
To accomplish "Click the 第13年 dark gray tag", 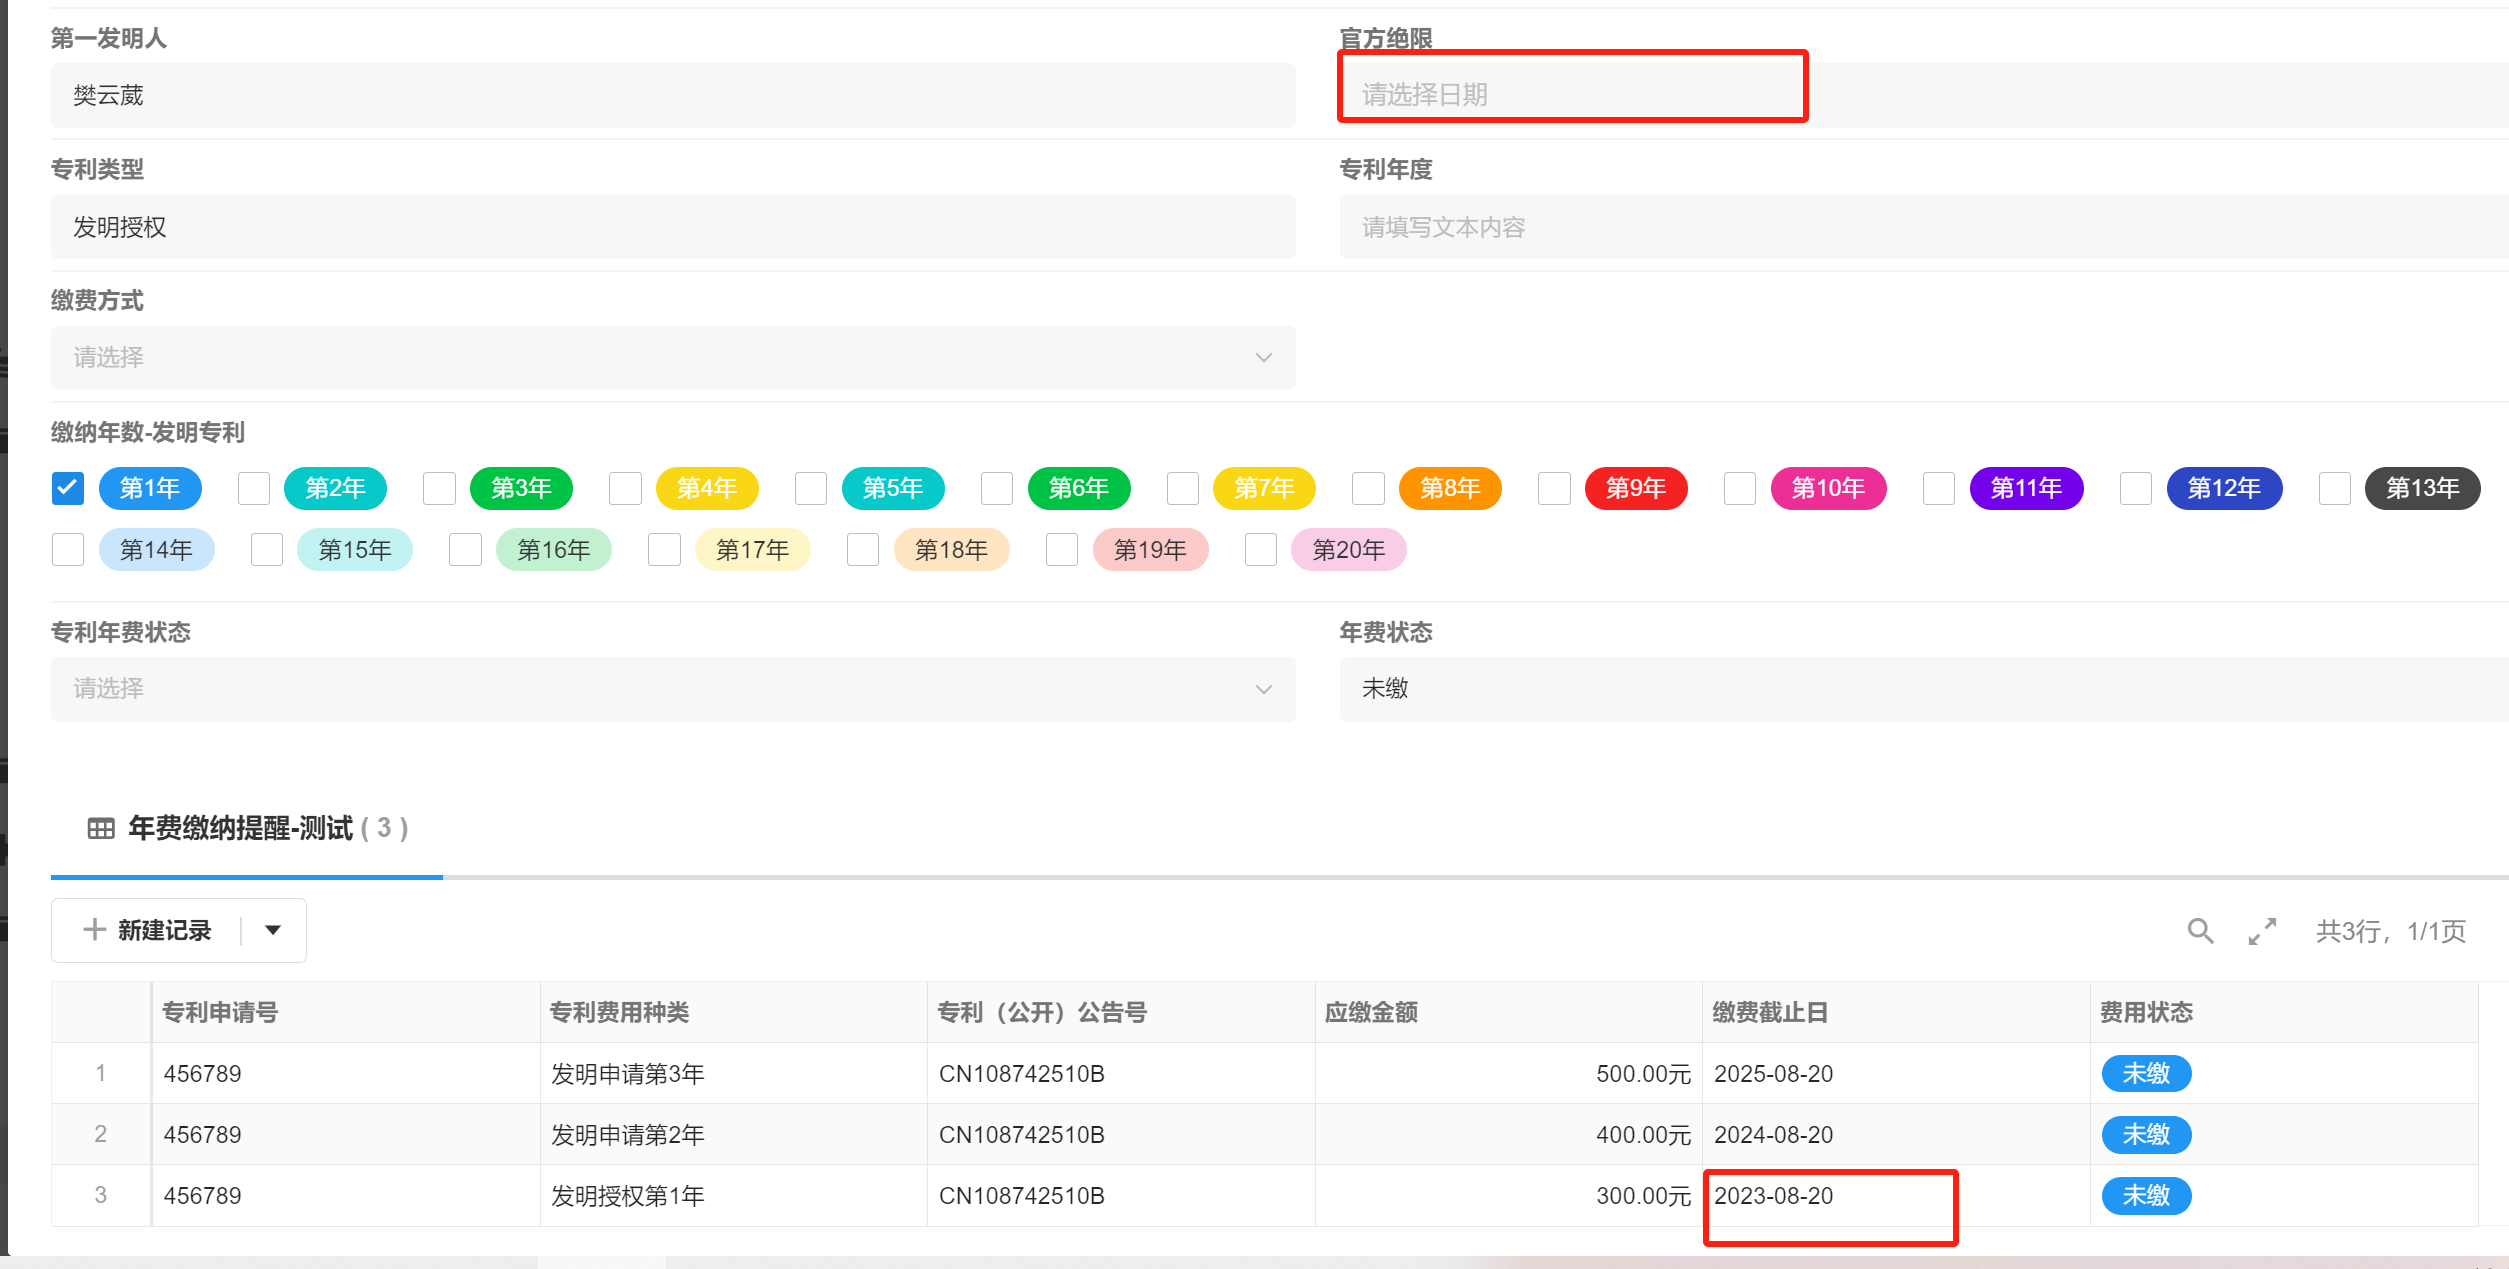I will [2422, 488].
